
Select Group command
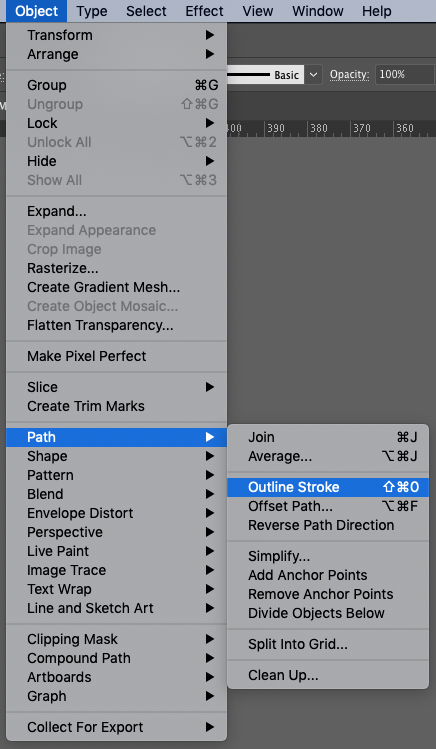117,85
